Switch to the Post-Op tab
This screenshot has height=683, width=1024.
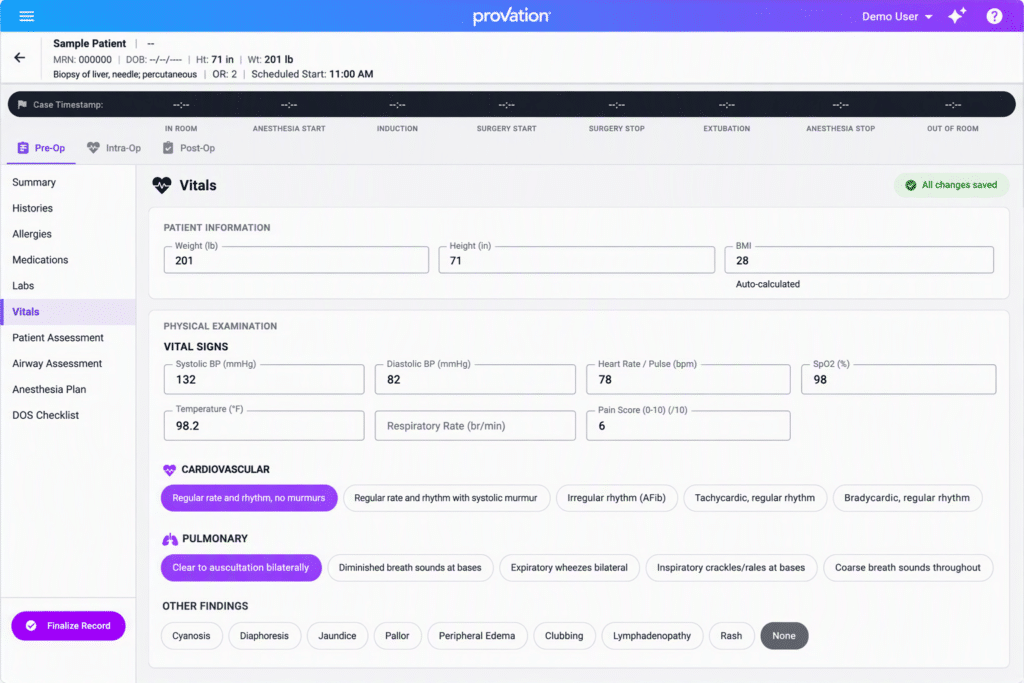point(189,148)
